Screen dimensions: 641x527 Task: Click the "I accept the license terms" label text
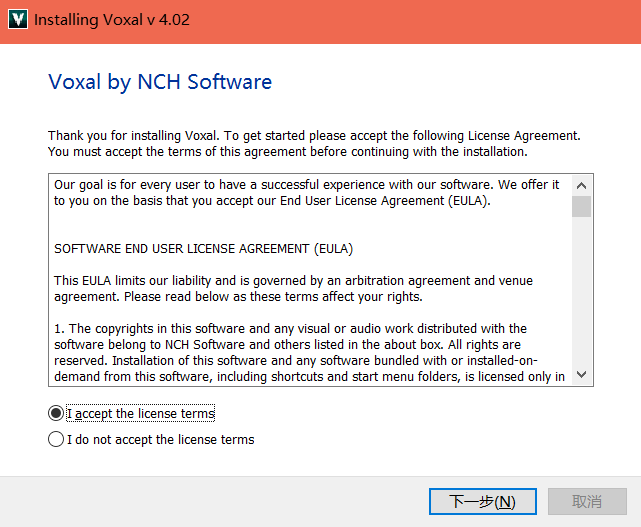[141, 414]
